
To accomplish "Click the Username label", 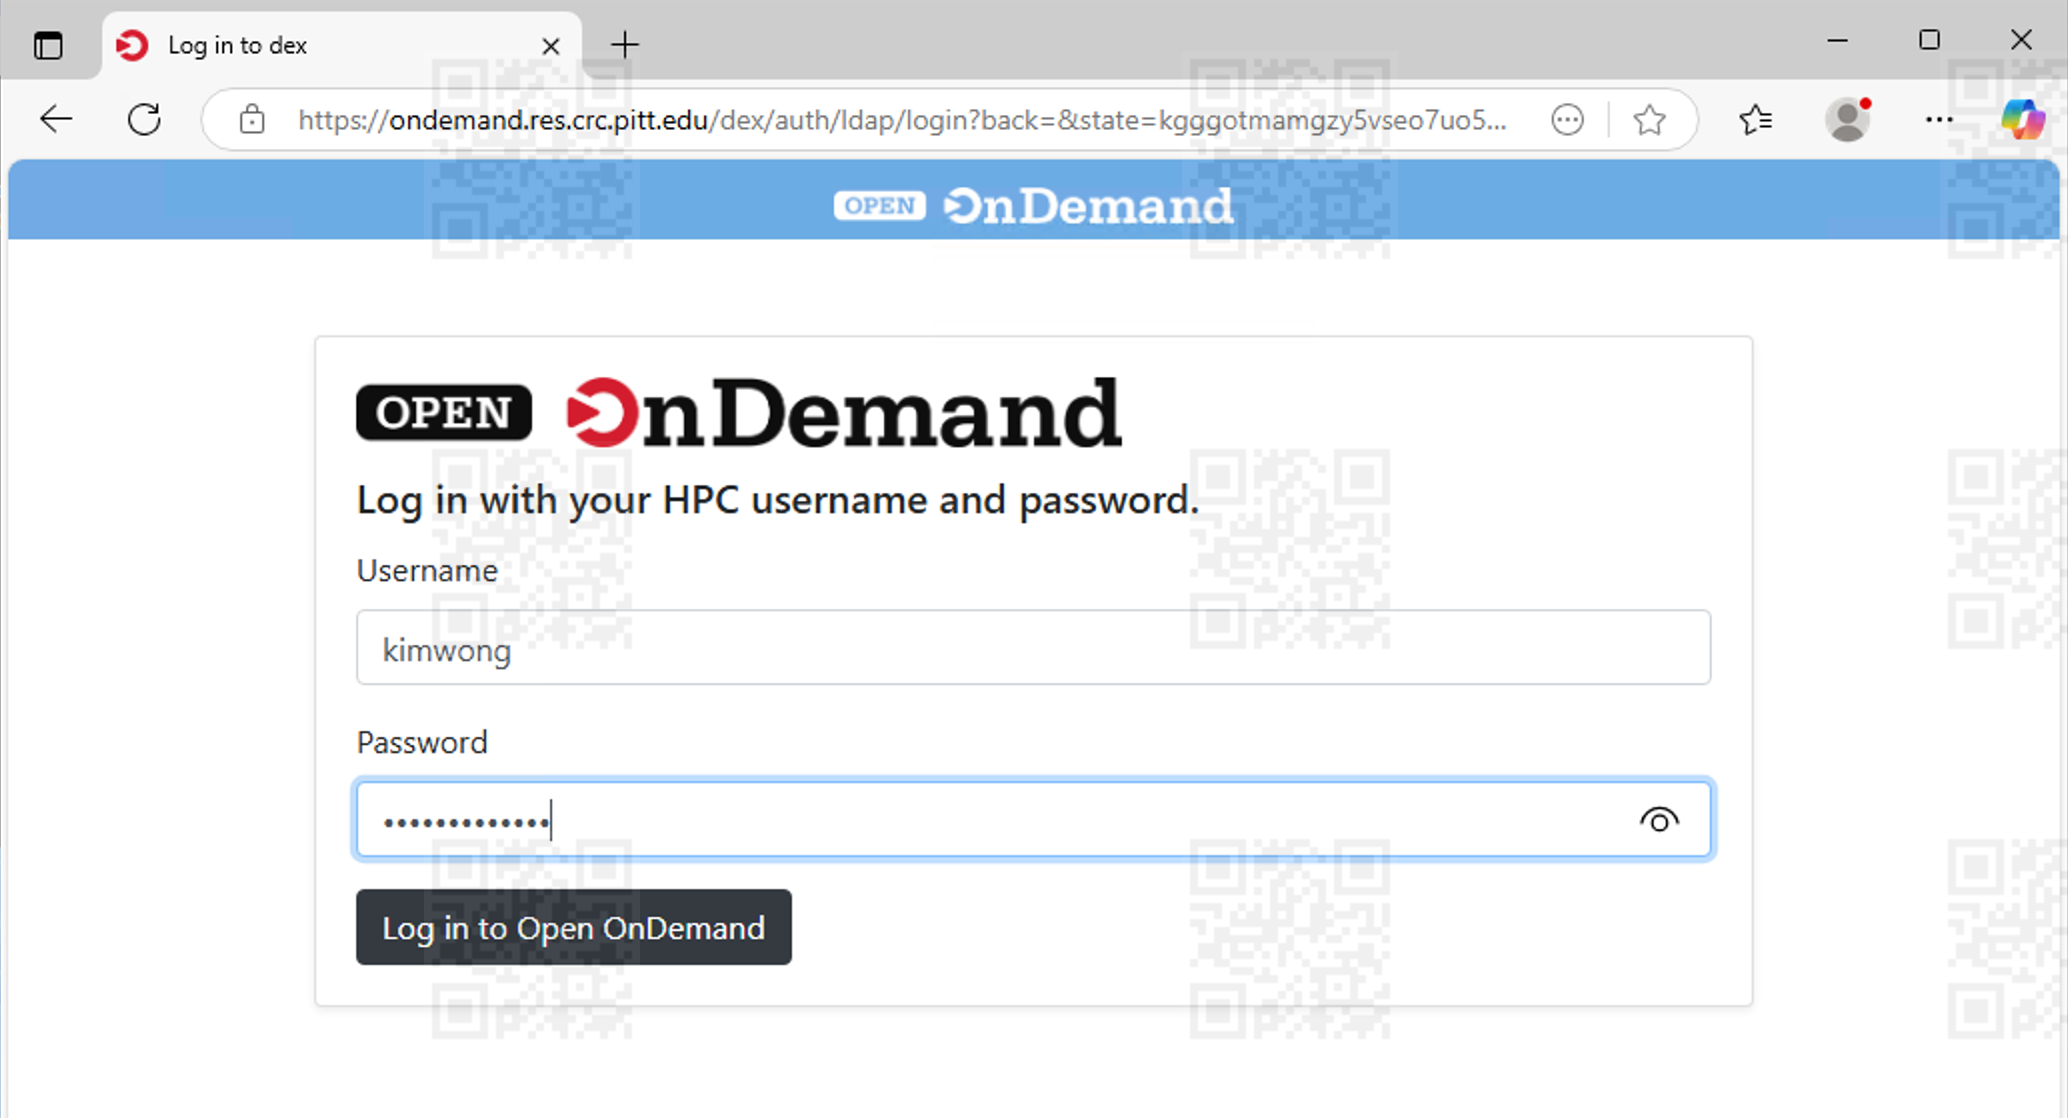I will tap(427, 570).
